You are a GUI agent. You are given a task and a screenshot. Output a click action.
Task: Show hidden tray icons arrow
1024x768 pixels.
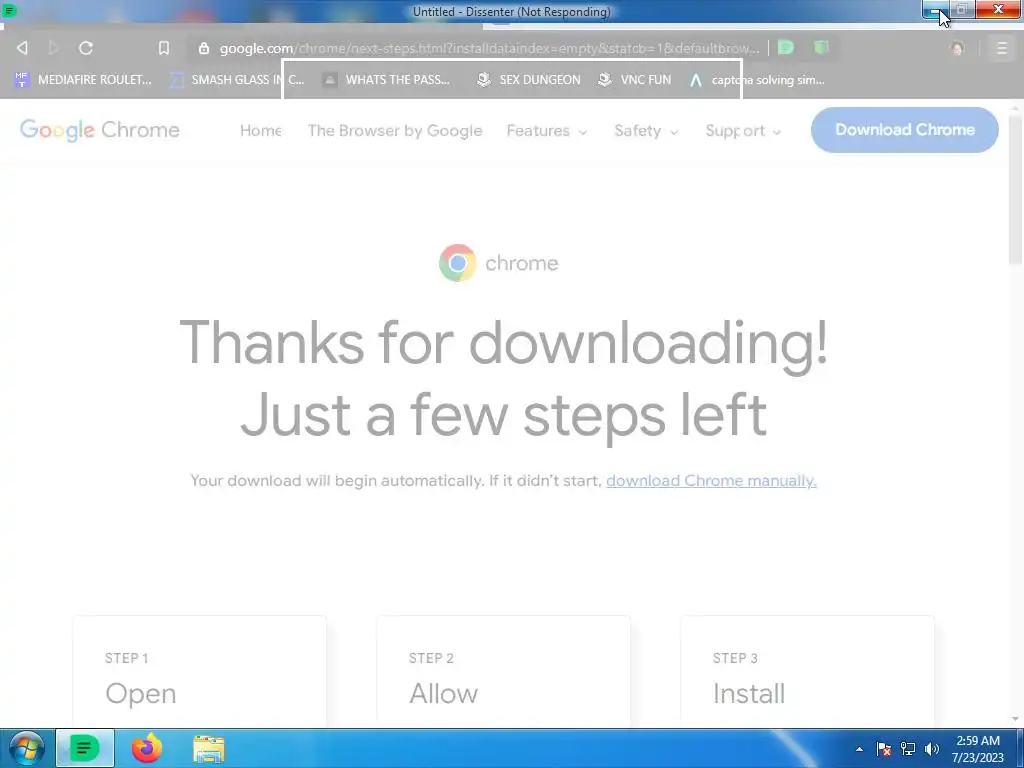tap(859, 749)
